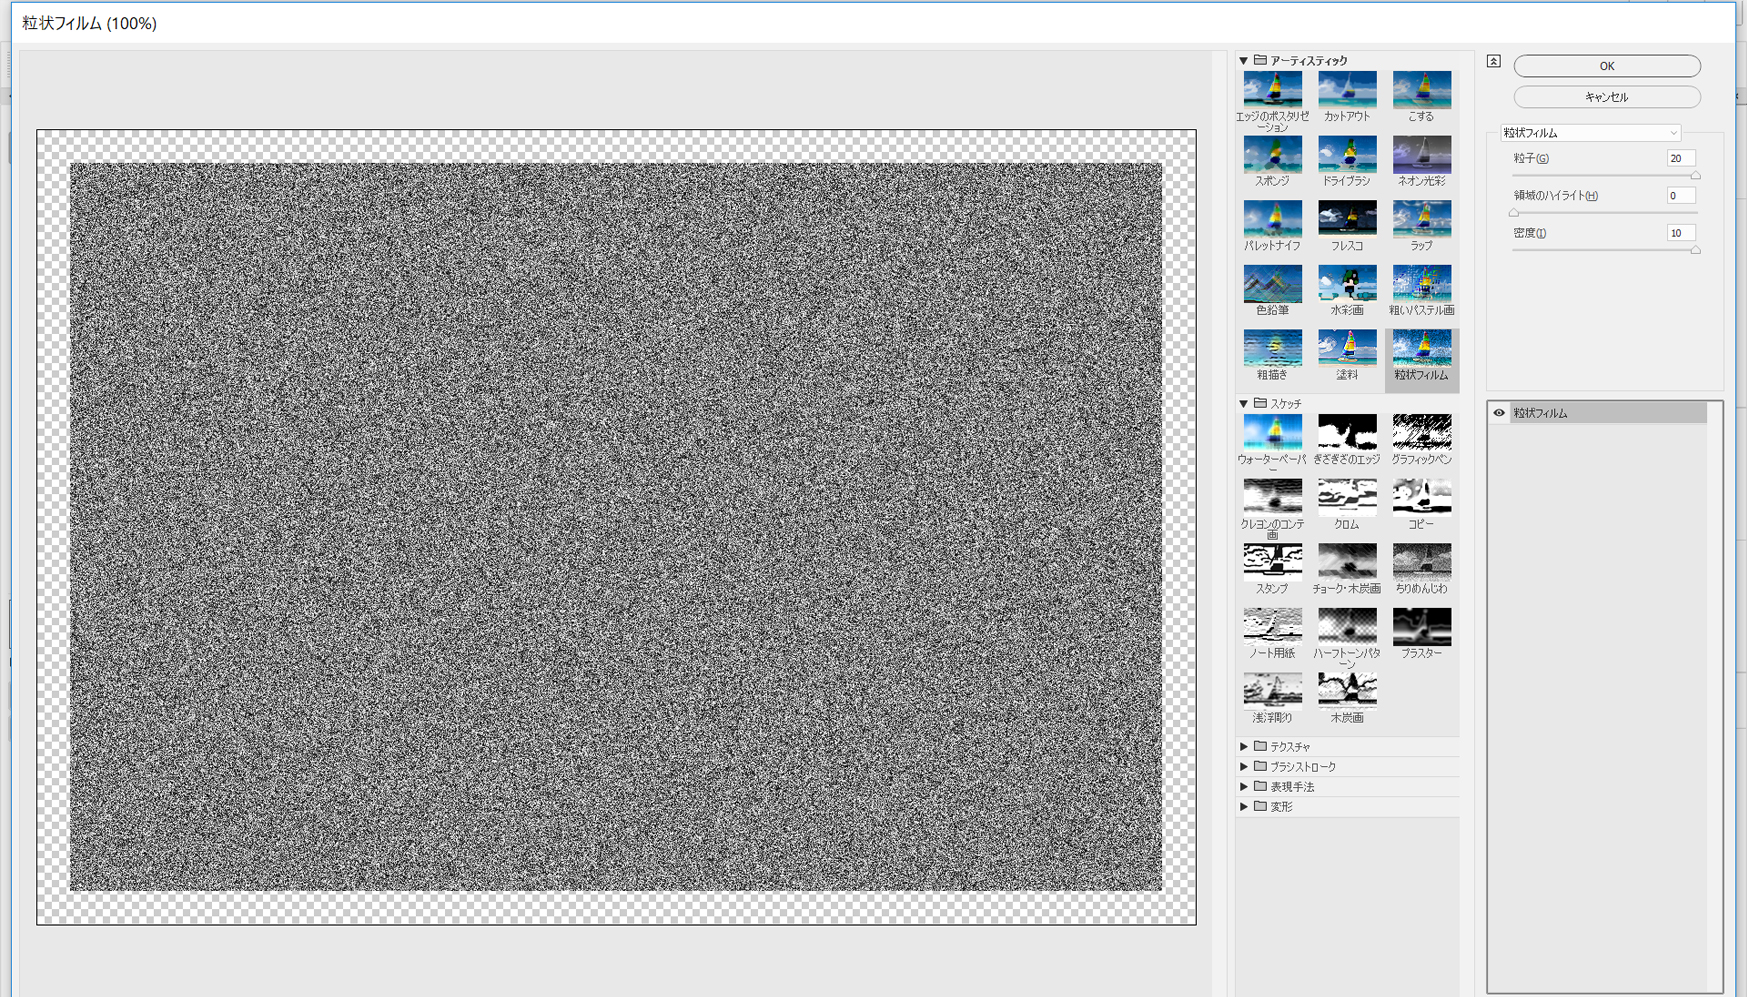Choose the ネオン光彩 filter thumbnail
The width and height of the screenshot is (1747, 997).
click(1421, 156)
